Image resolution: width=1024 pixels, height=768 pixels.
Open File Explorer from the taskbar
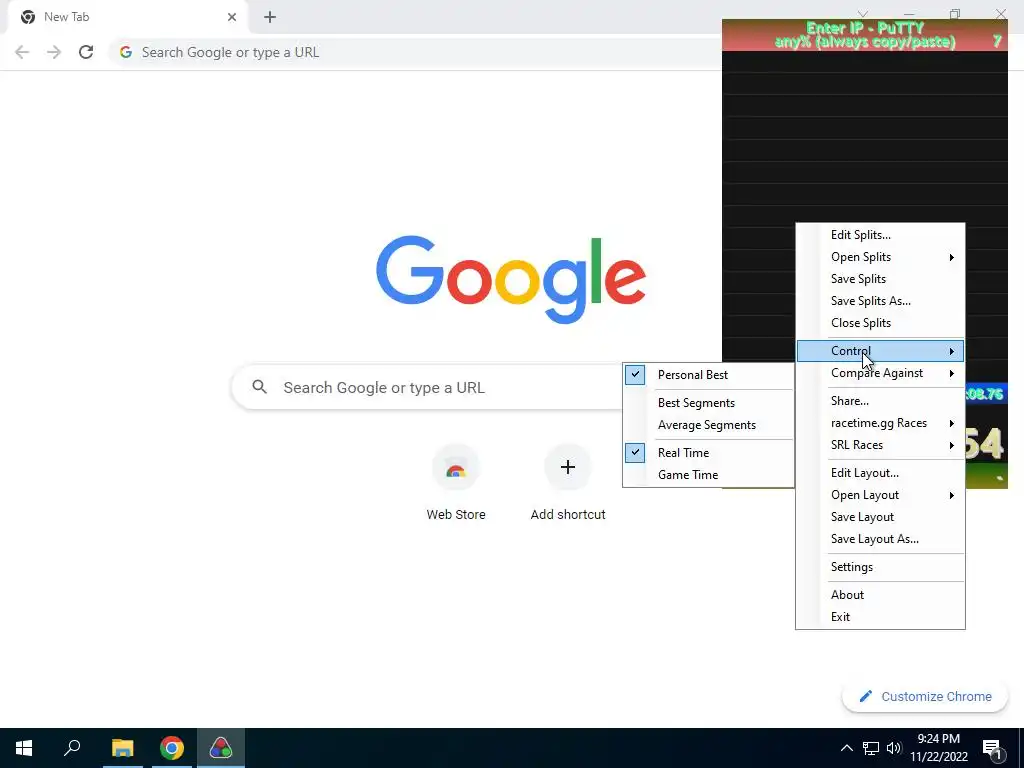click(122, 748)
